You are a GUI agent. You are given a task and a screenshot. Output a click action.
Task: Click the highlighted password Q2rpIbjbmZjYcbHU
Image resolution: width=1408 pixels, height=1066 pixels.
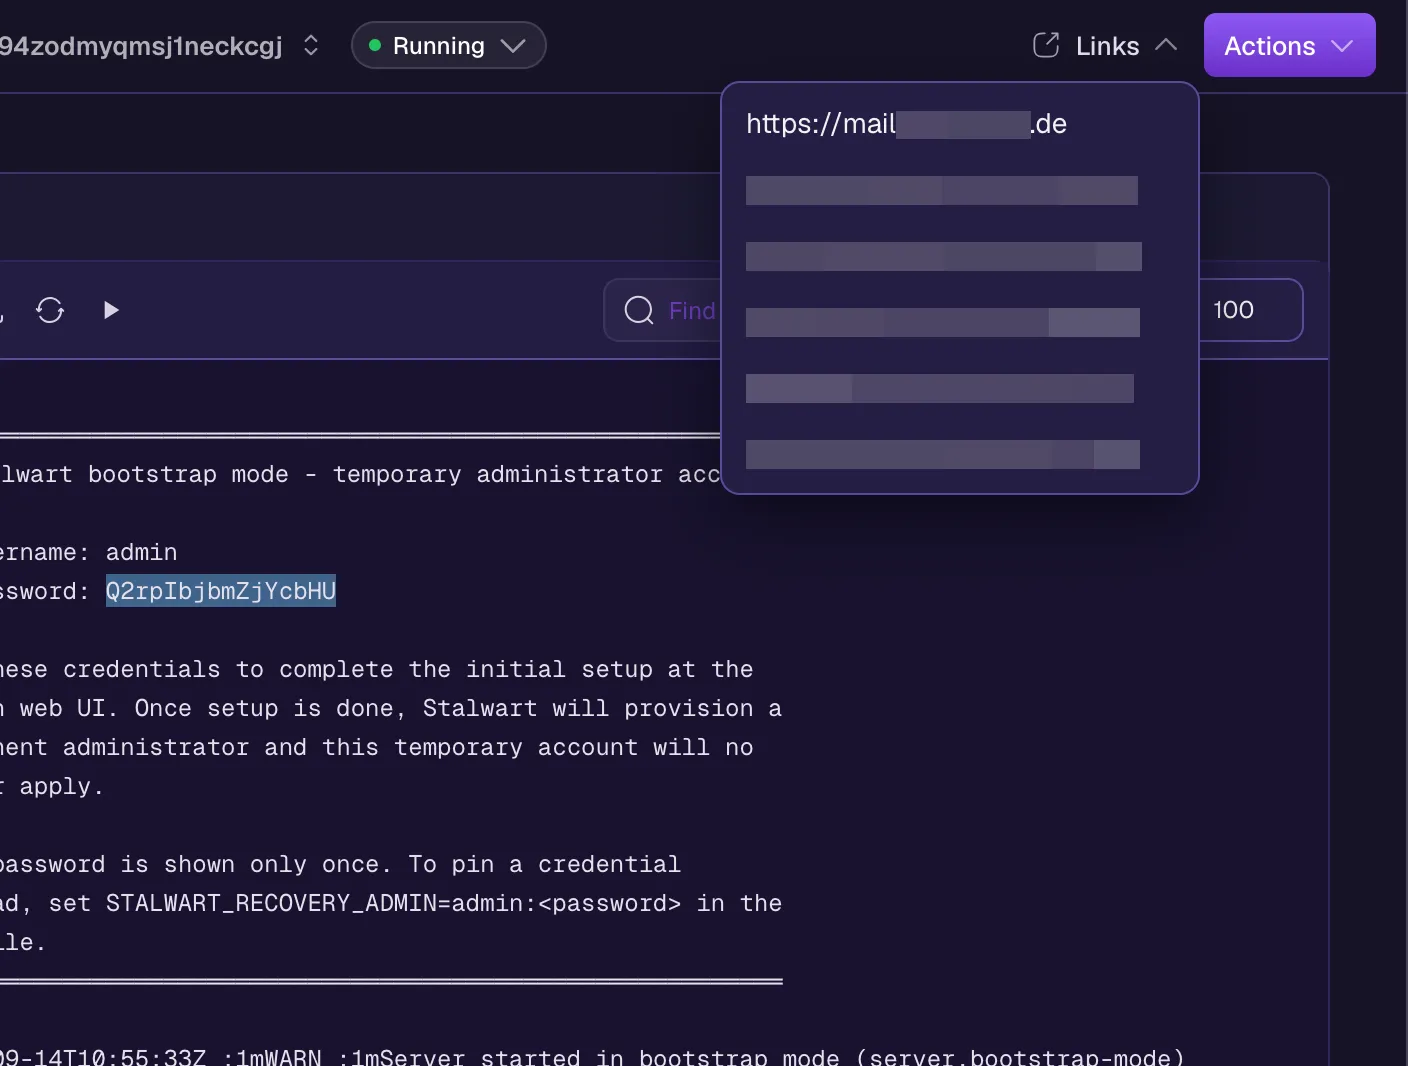(221, 591)
